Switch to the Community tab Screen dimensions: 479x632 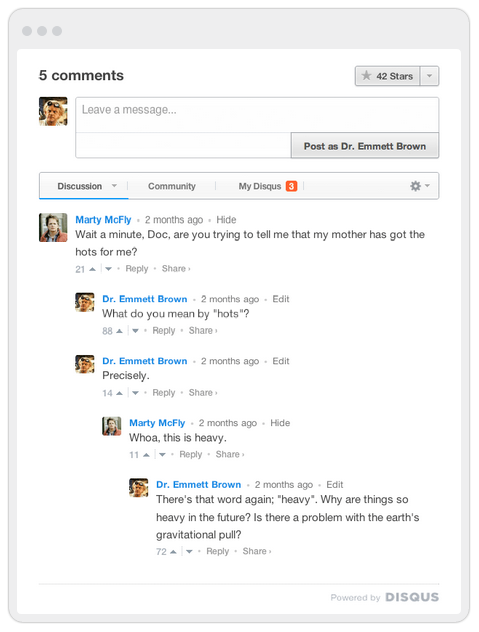[x=172, y=186]
